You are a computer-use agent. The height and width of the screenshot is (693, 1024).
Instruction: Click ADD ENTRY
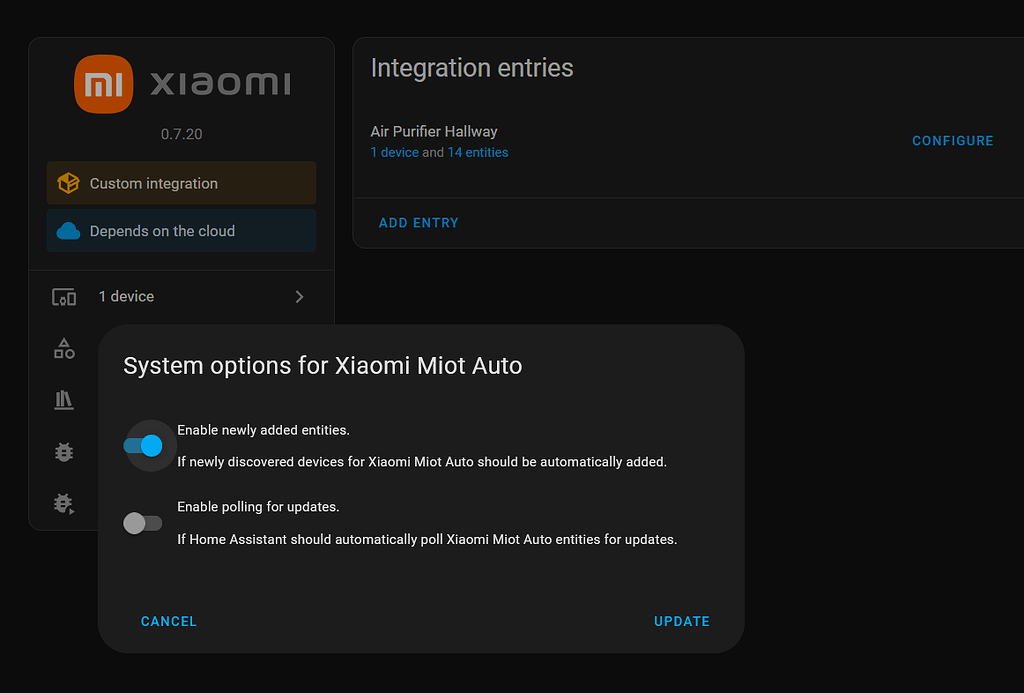[x=419, y=222]
